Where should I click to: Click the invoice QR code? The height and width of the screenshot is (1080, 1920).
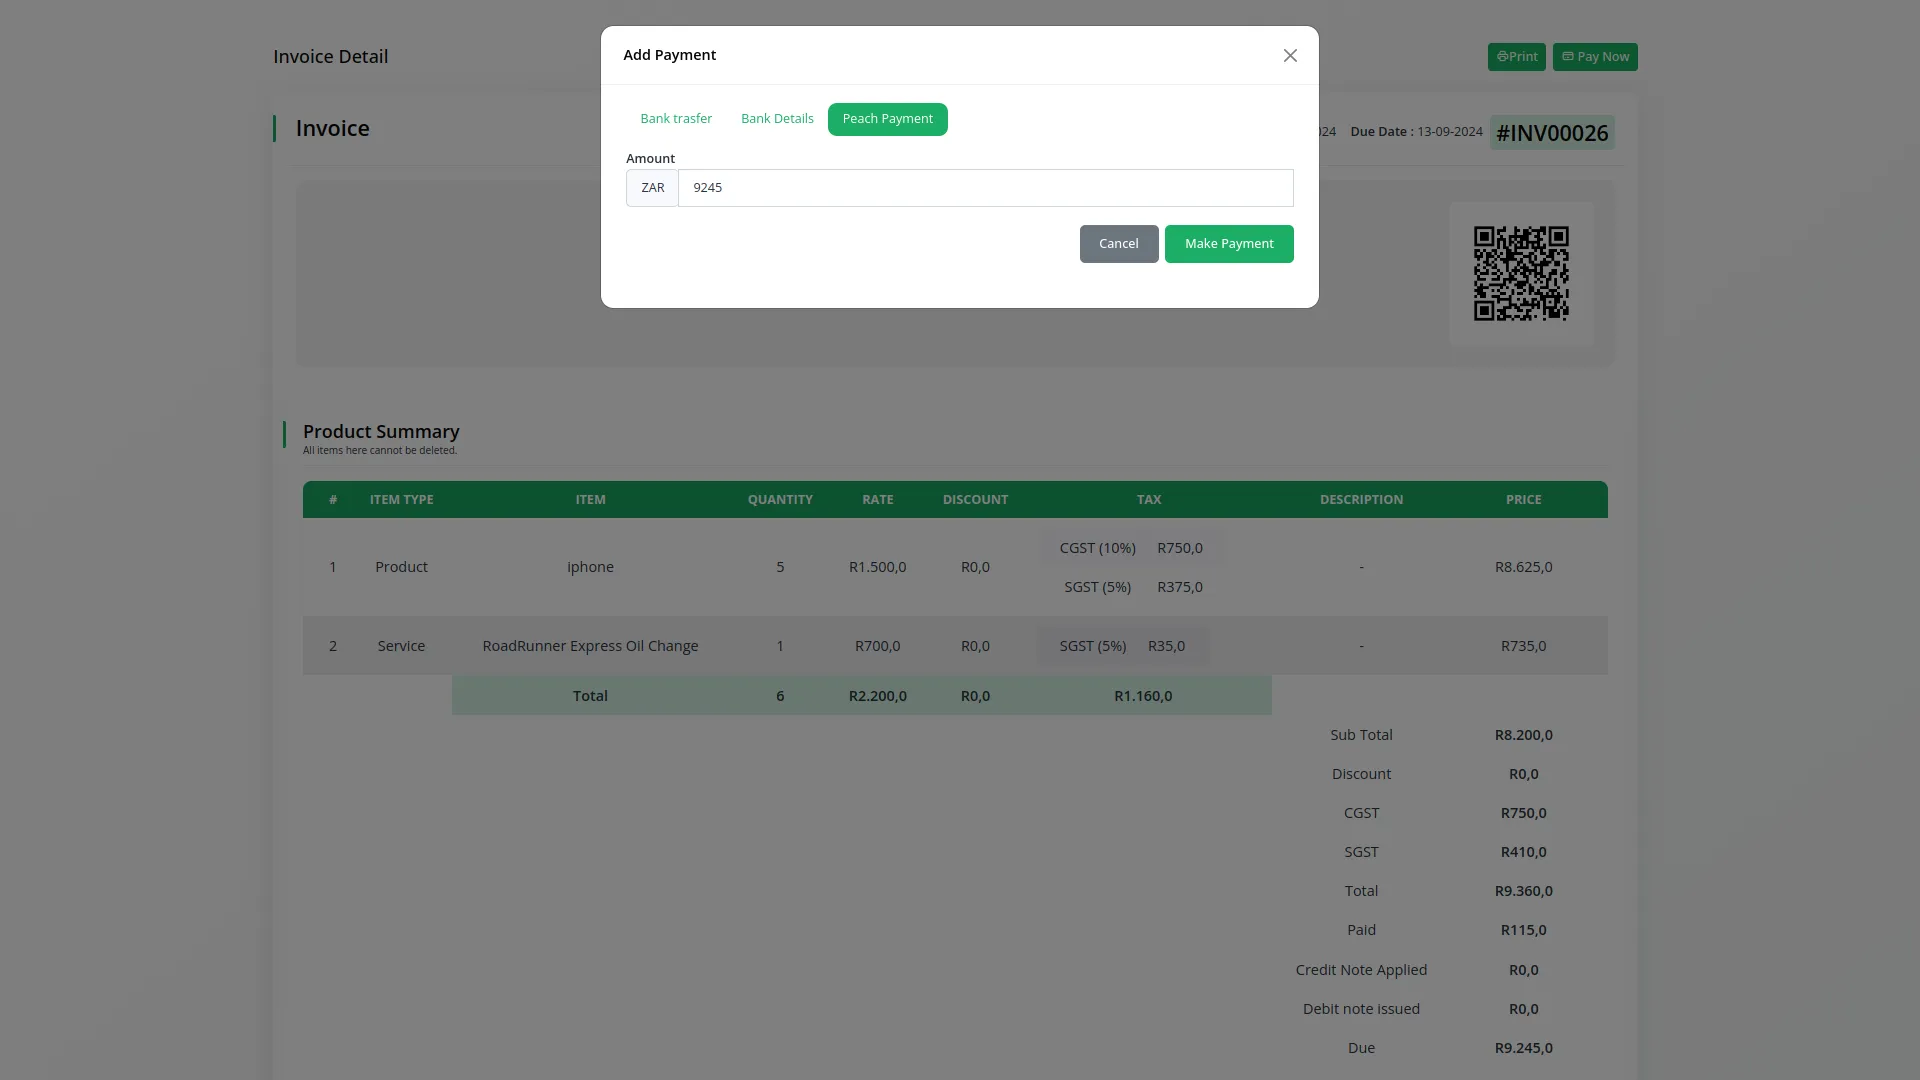[1521, 271]
